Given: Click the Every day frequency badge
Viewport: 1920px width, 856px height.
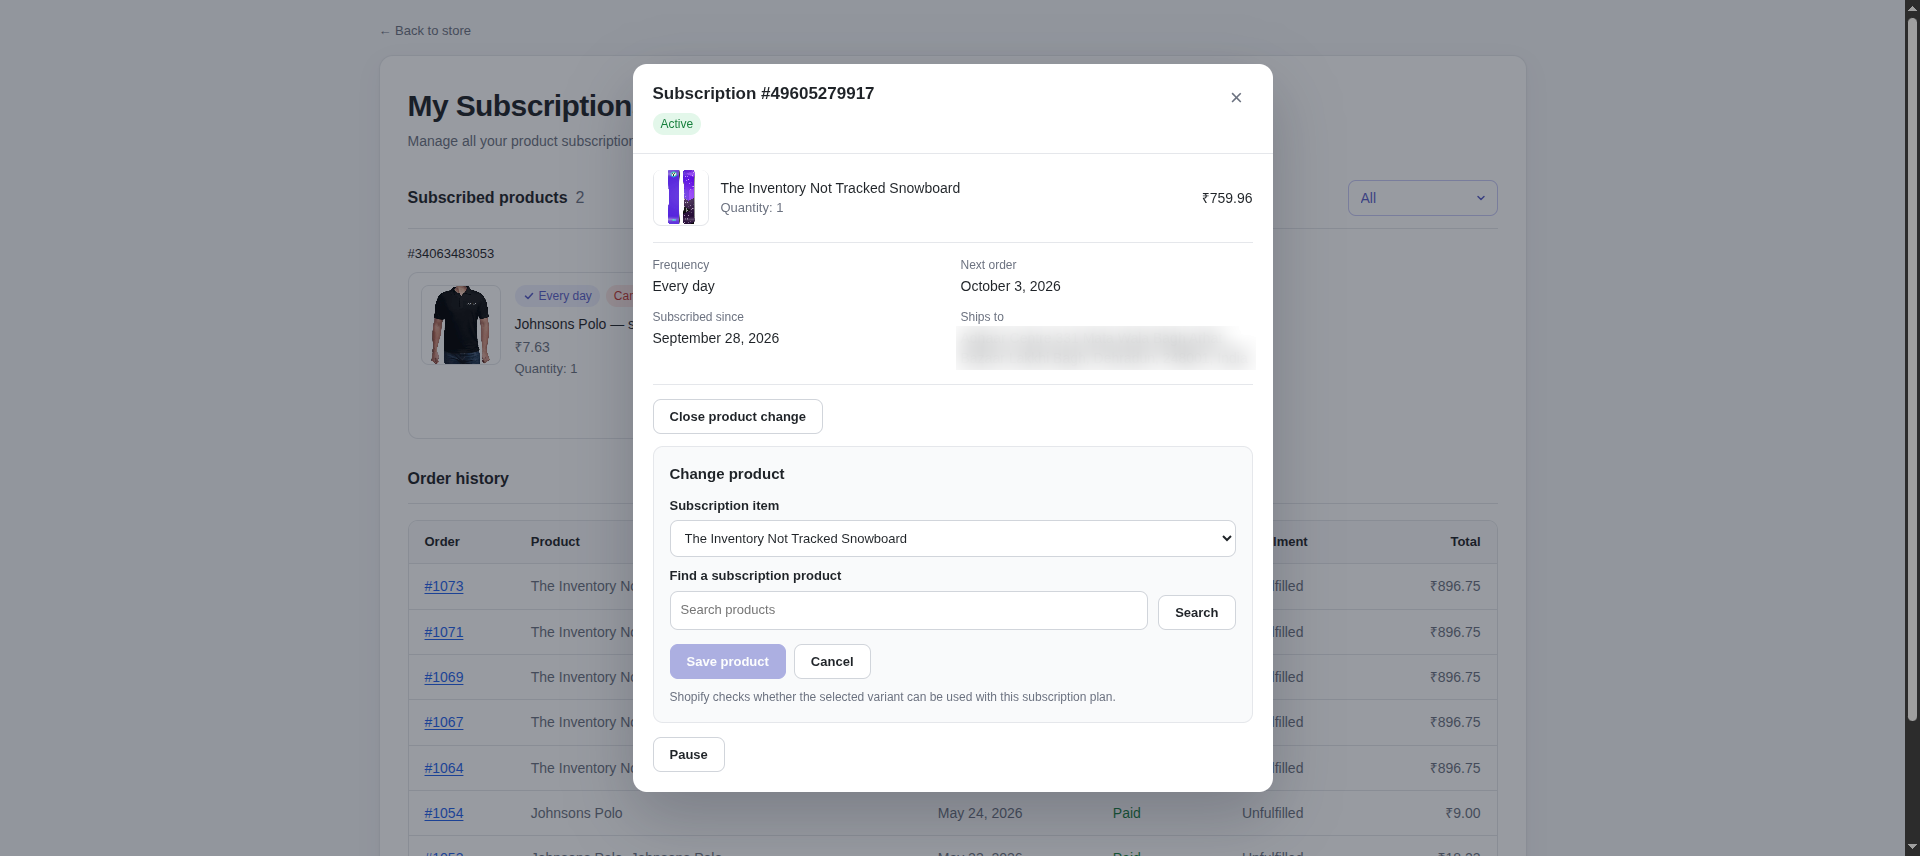Looking at the screenshot, I should pyautogui.click(x=558, y=296).
